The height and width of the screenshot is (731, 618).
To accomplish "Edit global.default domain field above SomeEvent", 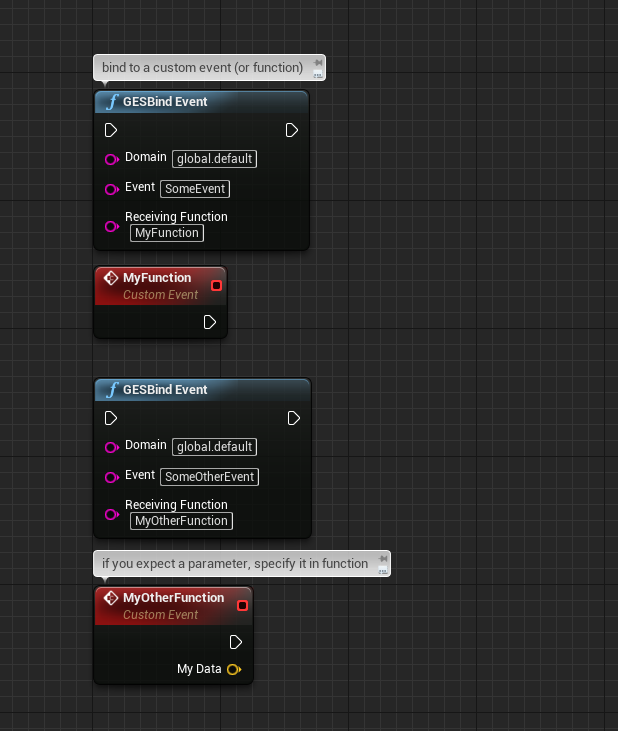I will (x=214, y=159).
